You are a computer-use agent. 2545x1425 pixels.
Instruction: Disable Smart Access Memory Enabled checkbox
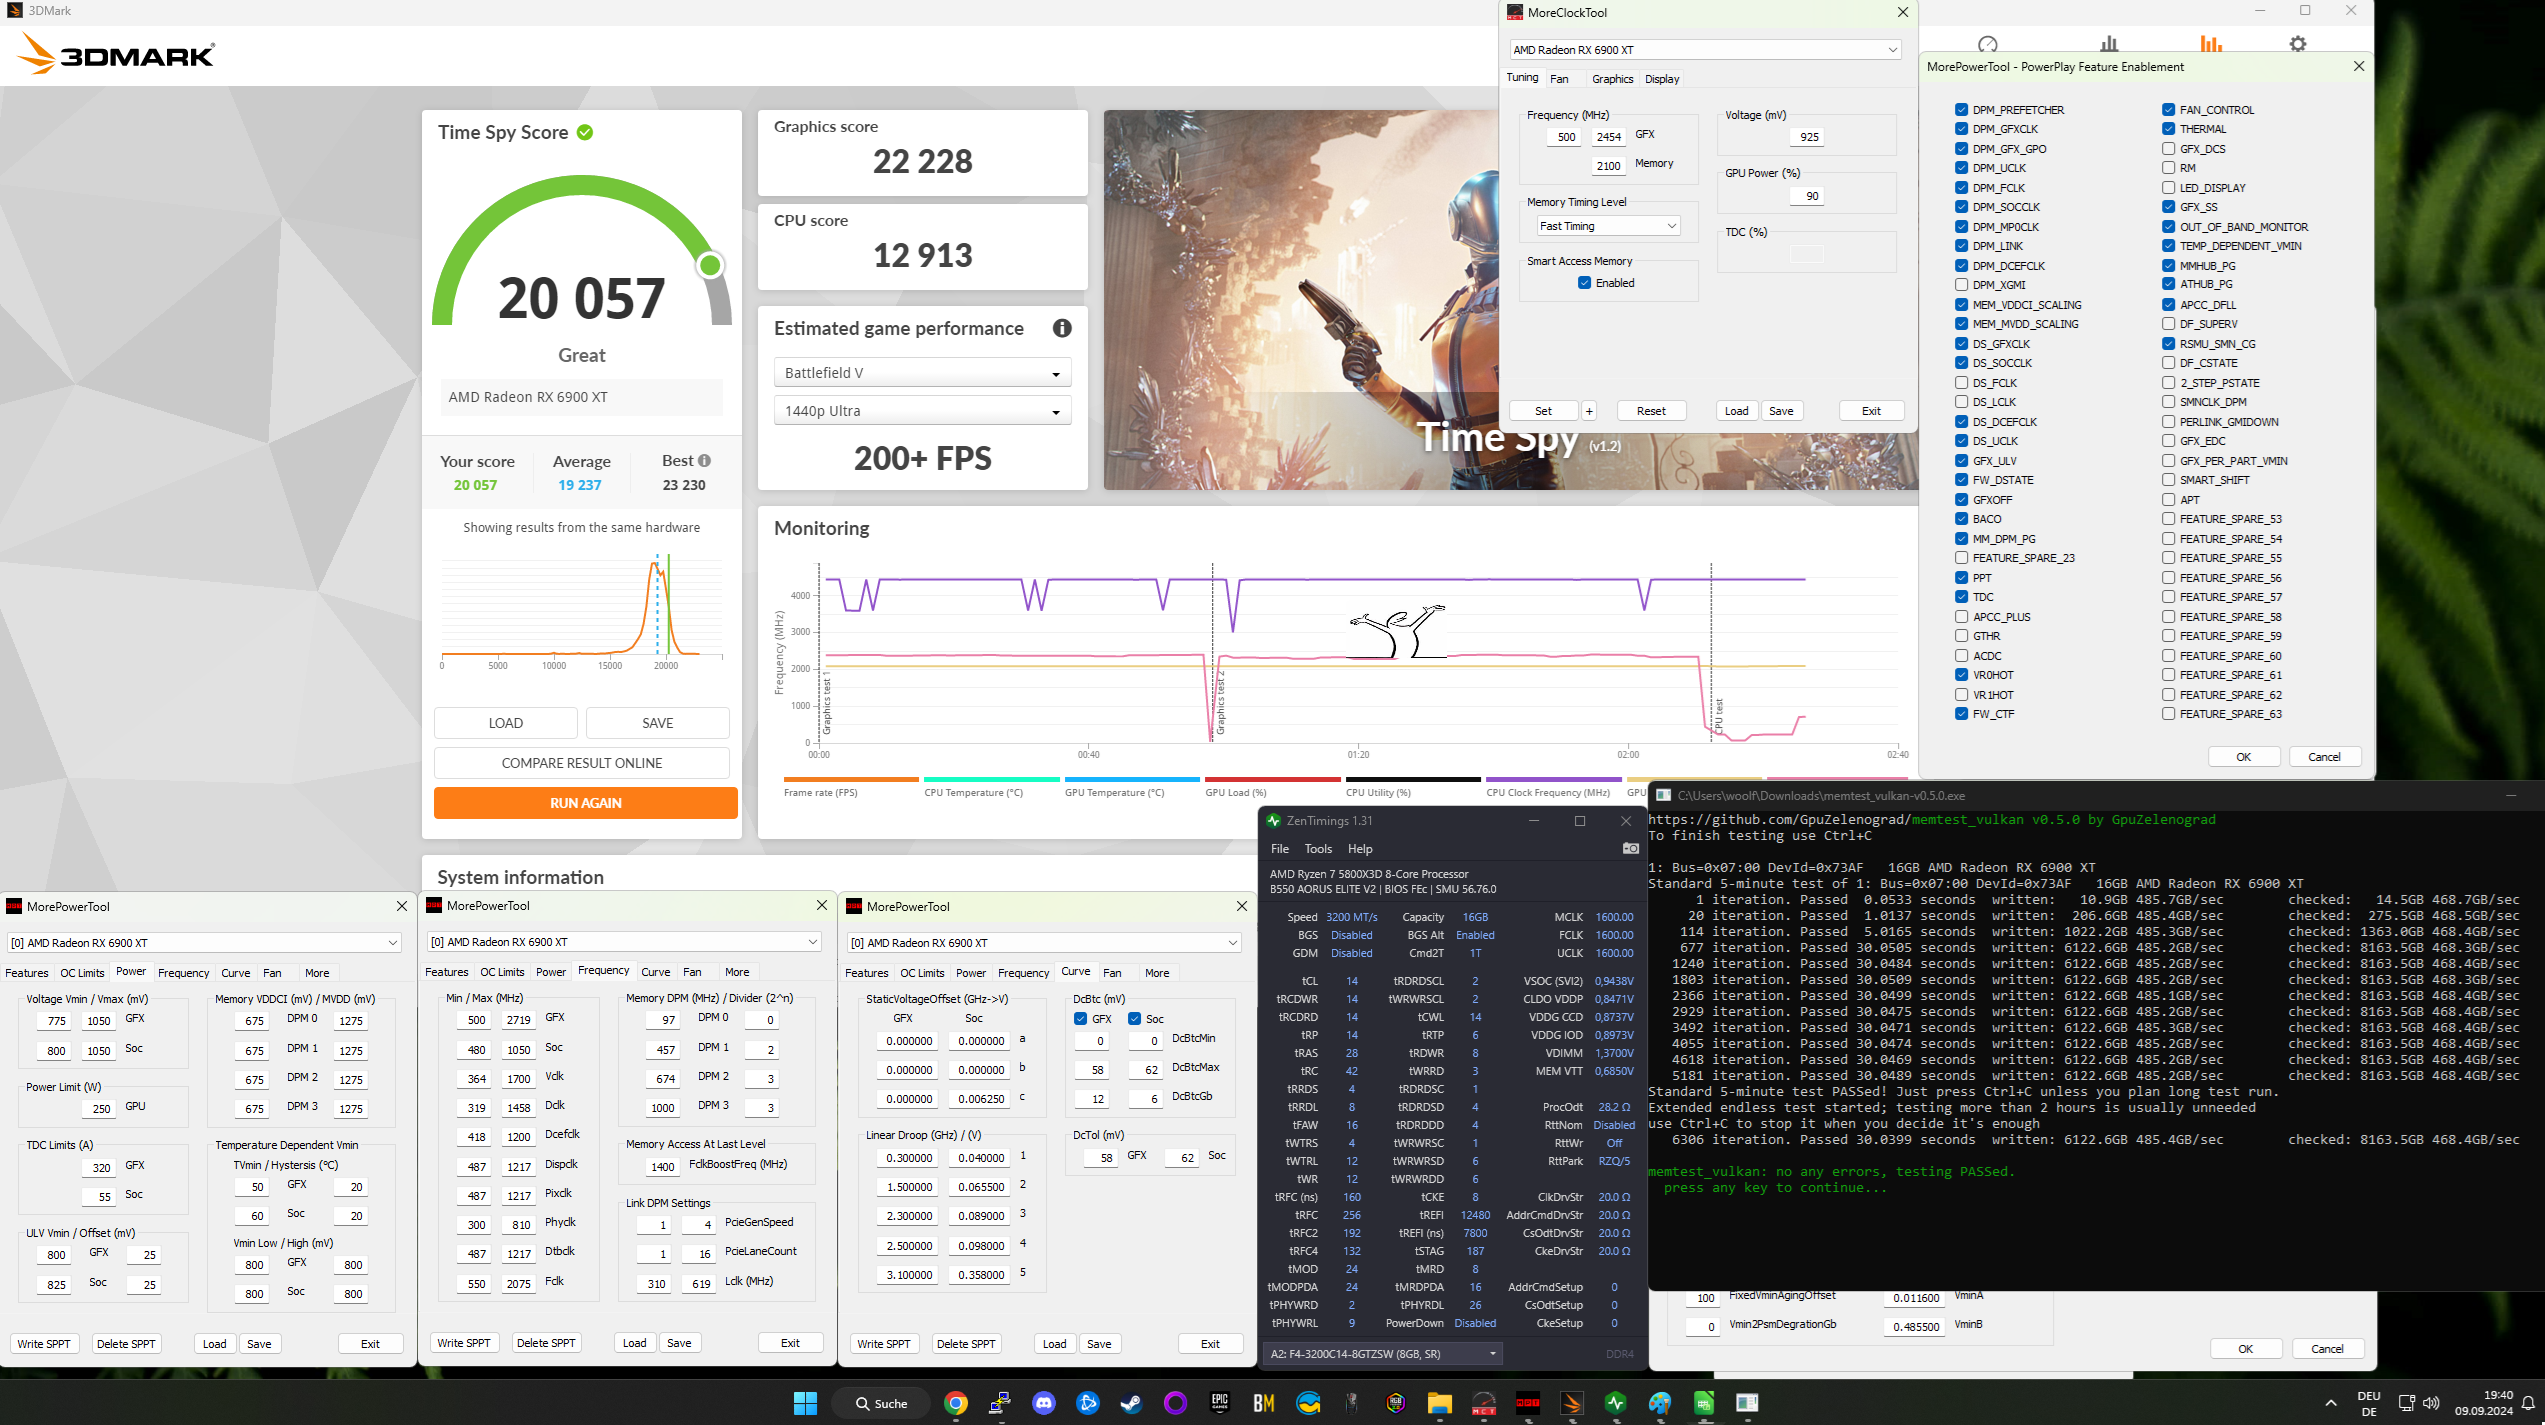click(x=1584, y=283)
